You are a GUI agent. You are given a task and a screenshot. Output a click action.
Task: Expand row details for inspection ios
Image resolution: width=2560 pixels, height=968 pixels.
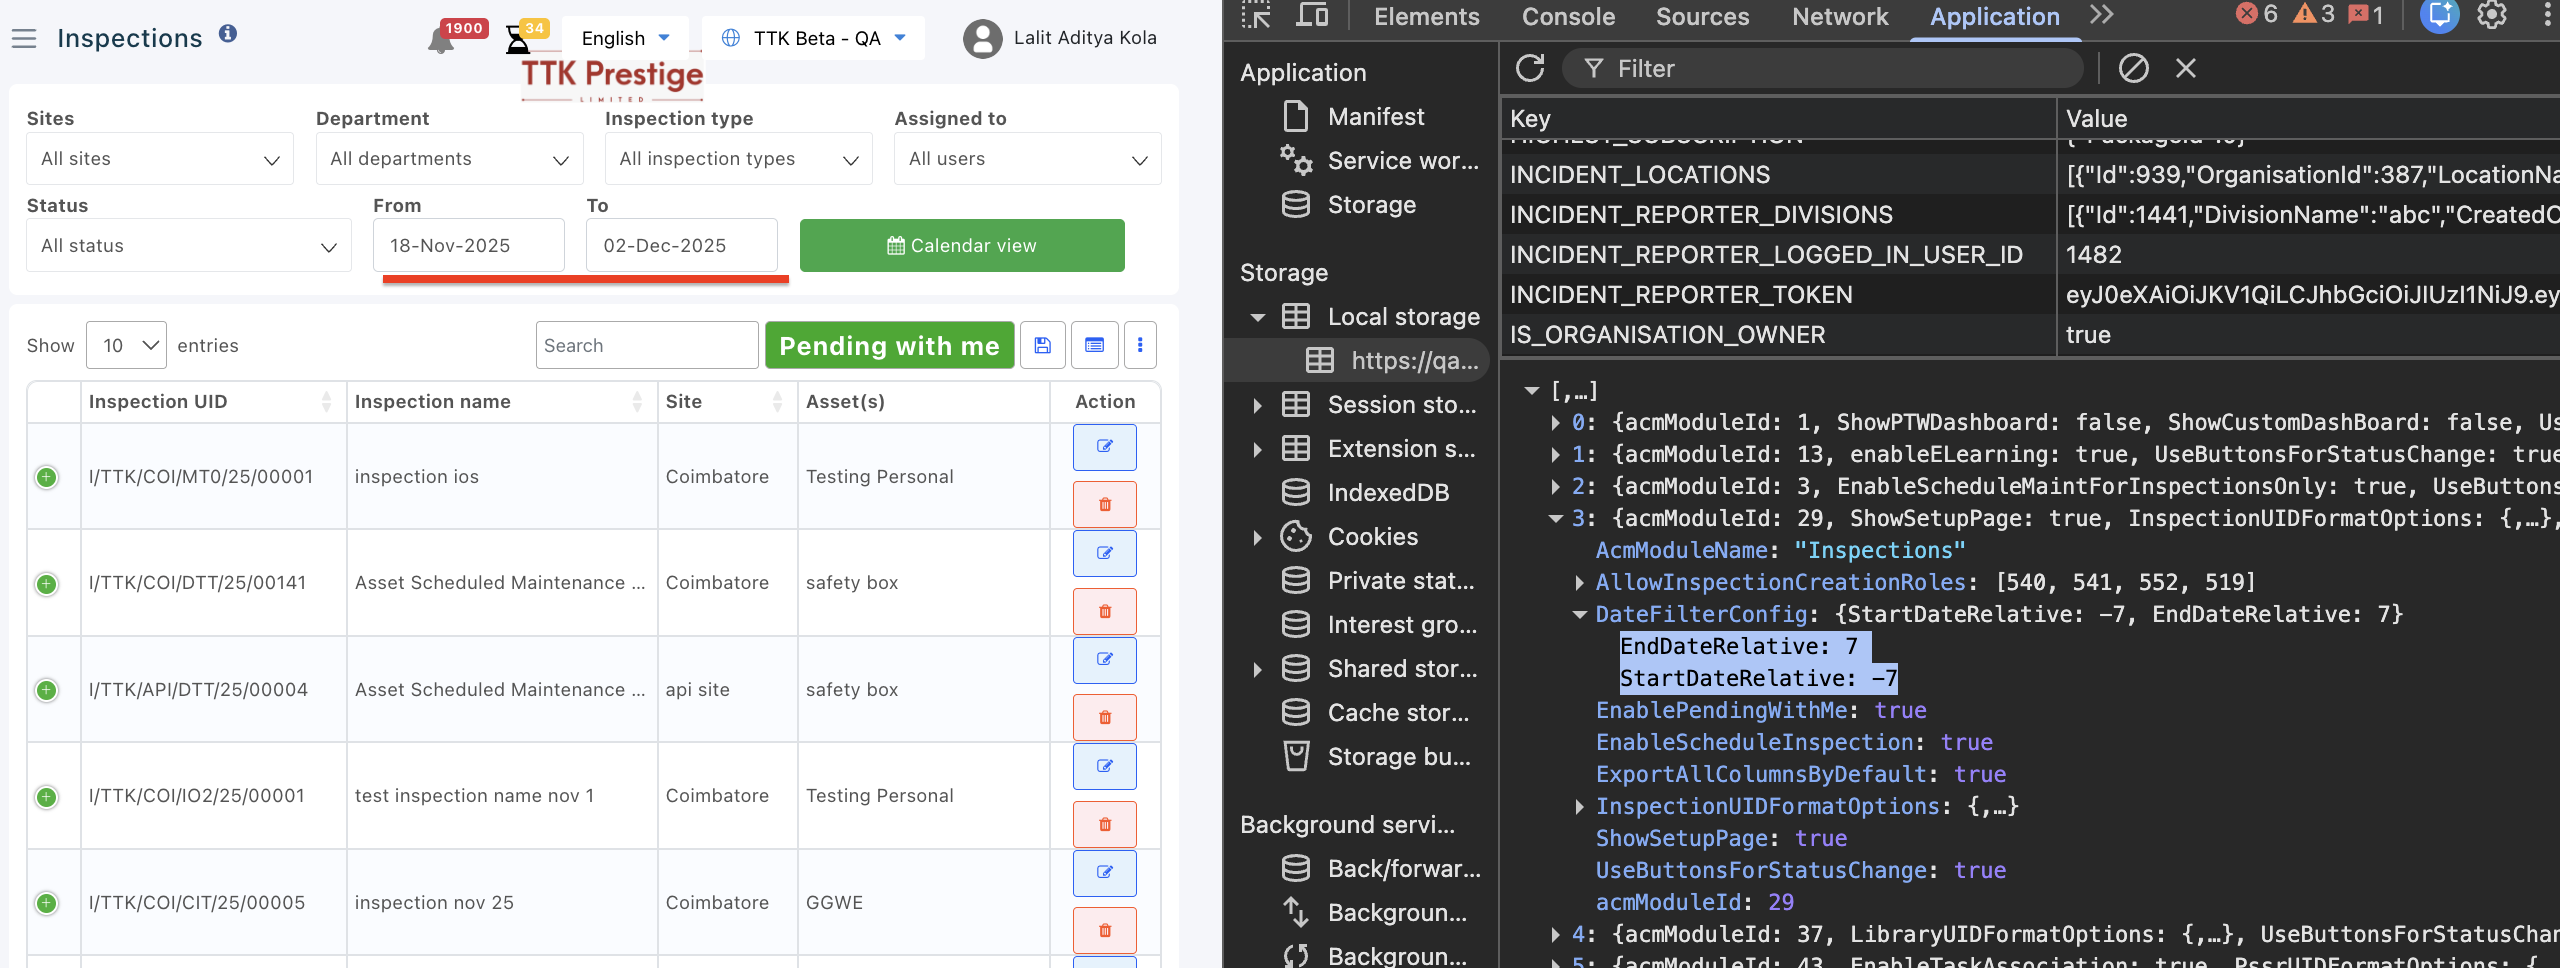46,478
